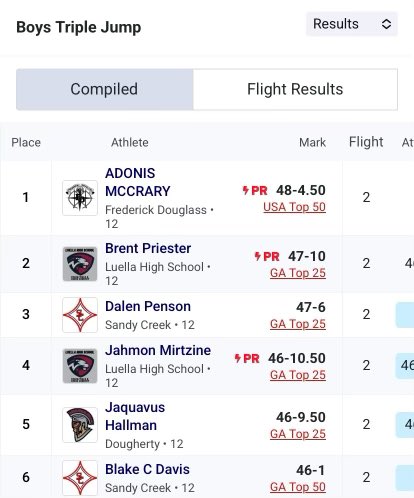Click Frederick Douglass team logo icon

coord(80,198)
